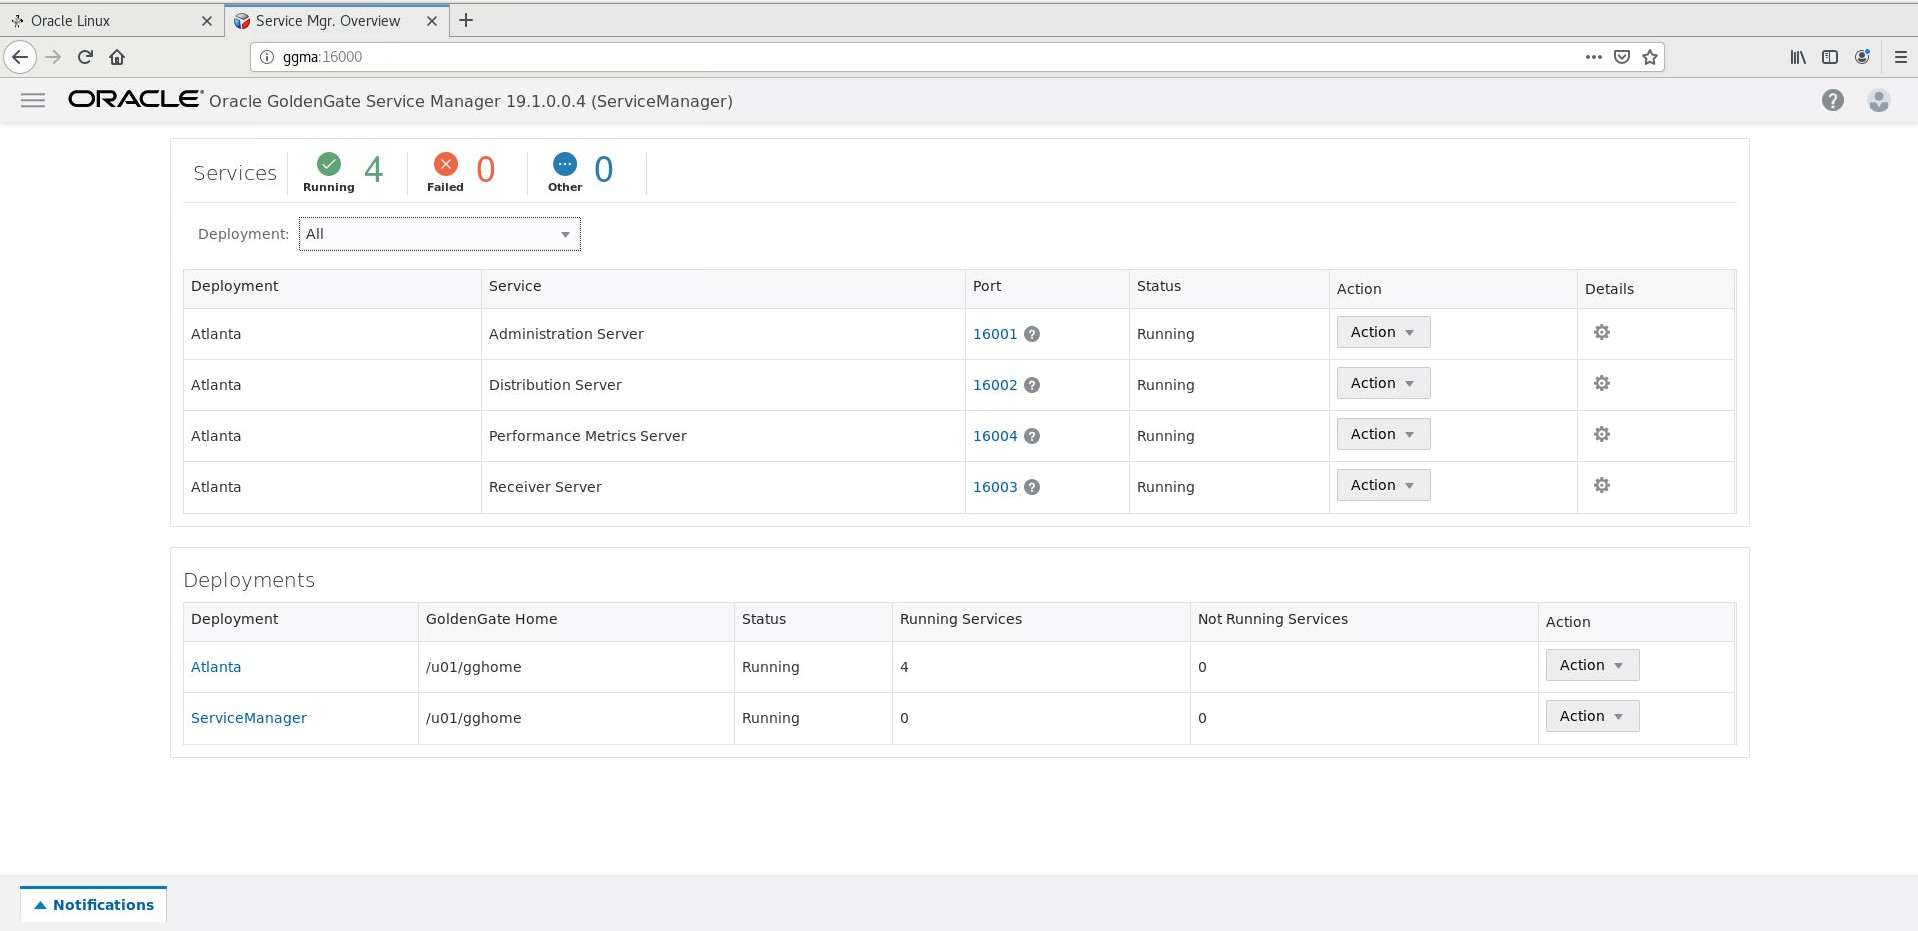Go to browser home page icon
This screenshot has width=1918, height=931.
pos(117,57)
